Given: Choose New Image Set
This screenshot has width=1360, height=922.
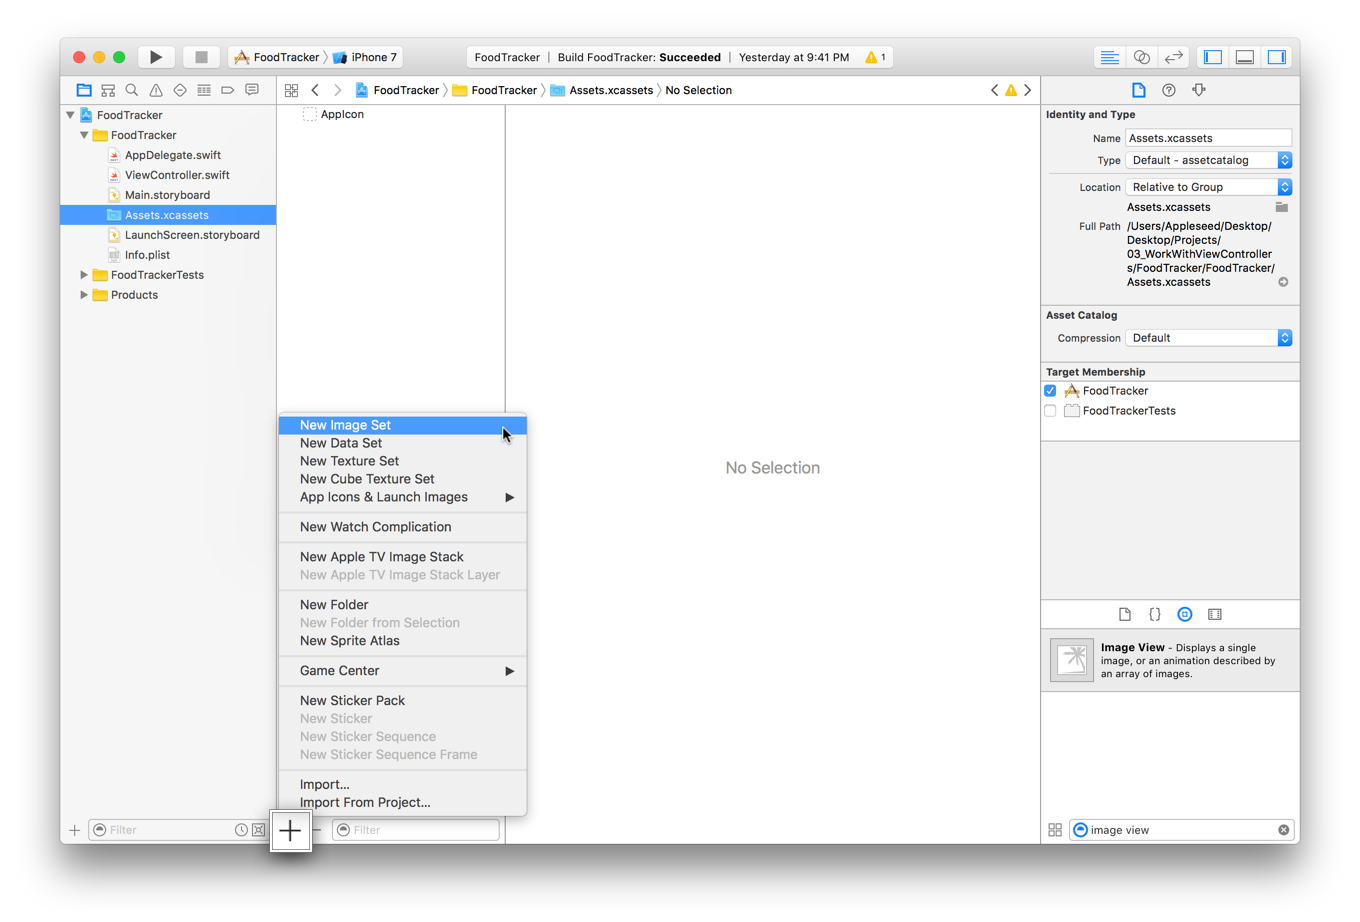Looking at the screenshot, I should pos(402,425).
